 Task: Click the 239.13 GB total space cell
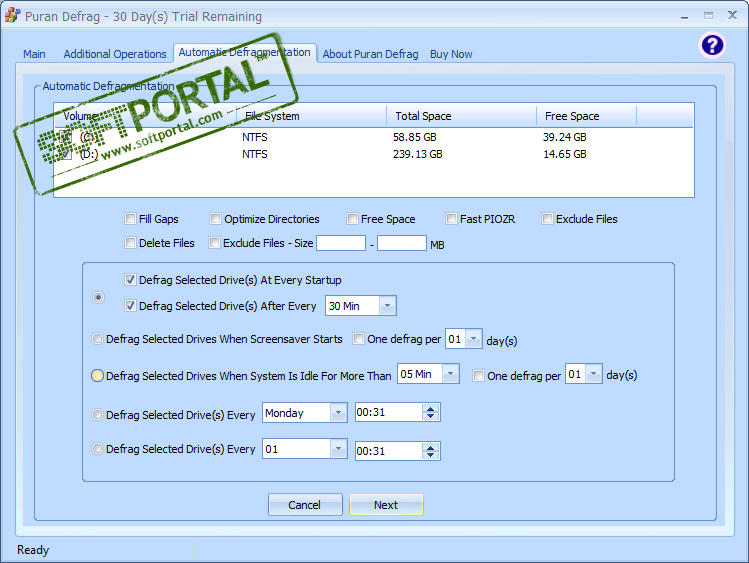(417, 154)
